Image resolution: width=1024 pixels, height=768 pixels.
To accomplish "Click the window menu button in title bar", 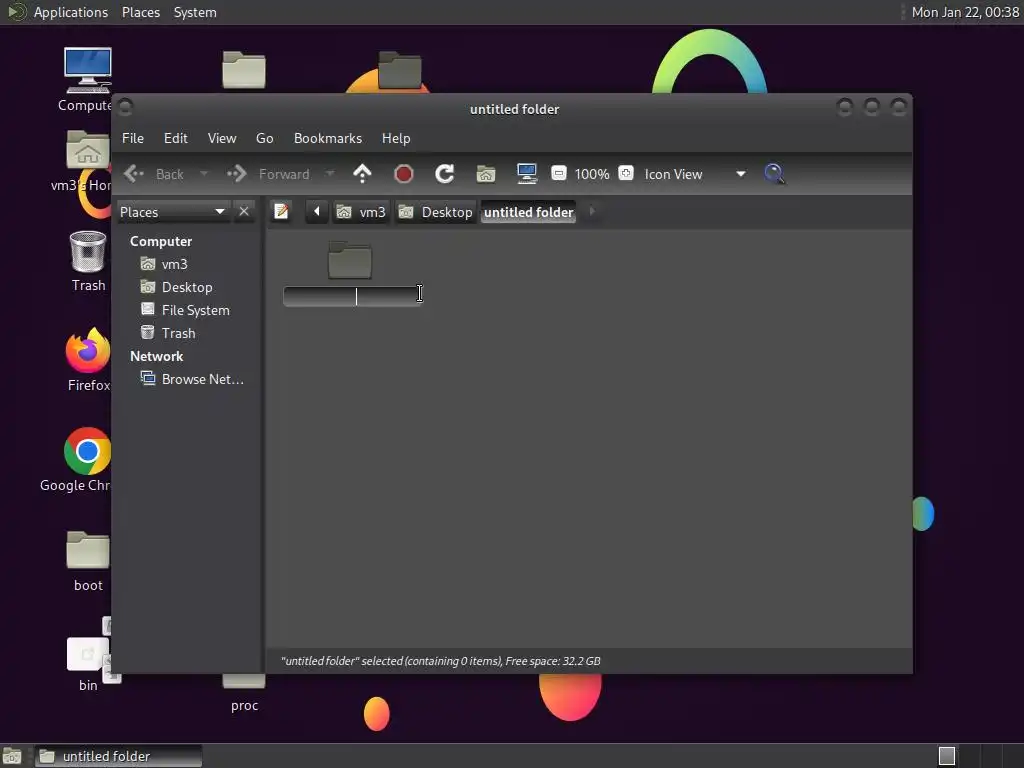I will click(125, 106).
